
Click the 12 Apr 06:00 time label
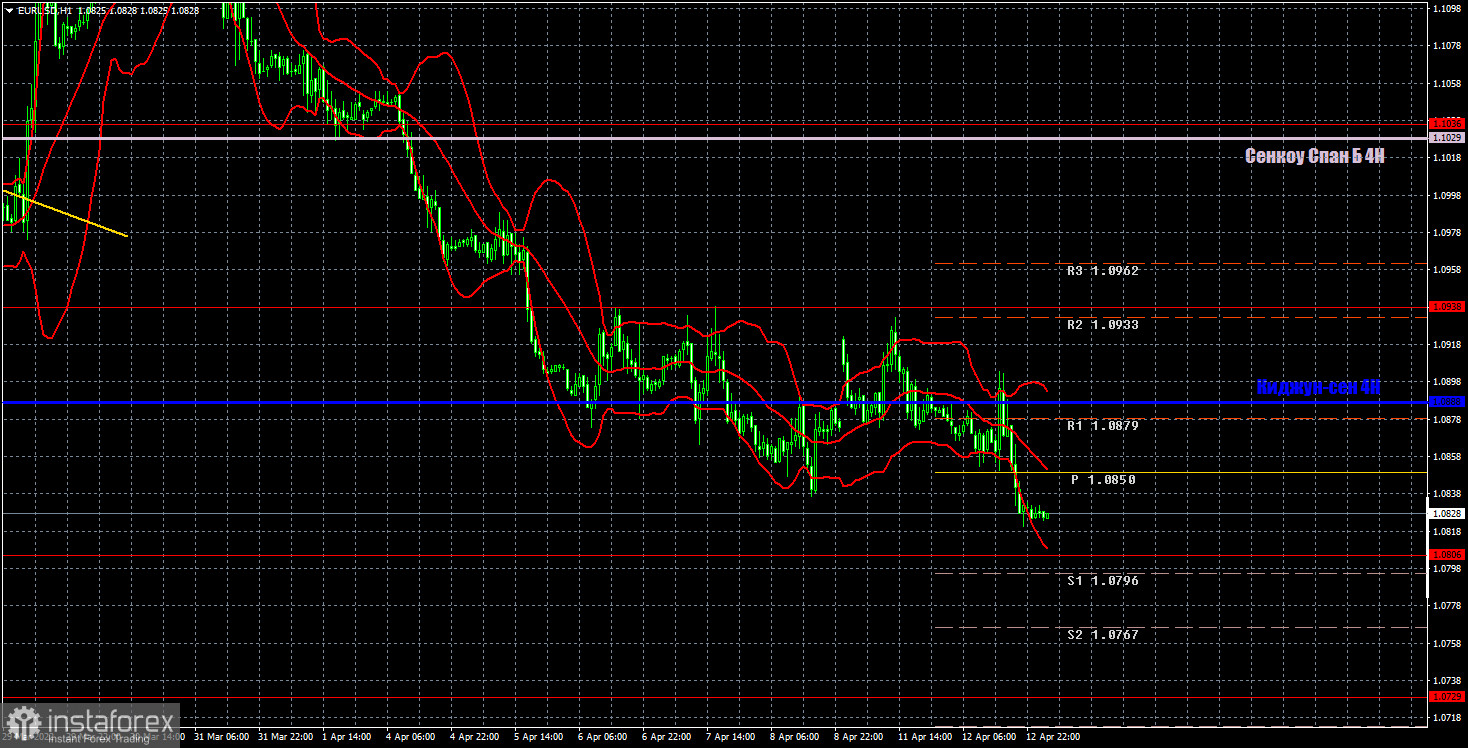[x=987, y=737]
